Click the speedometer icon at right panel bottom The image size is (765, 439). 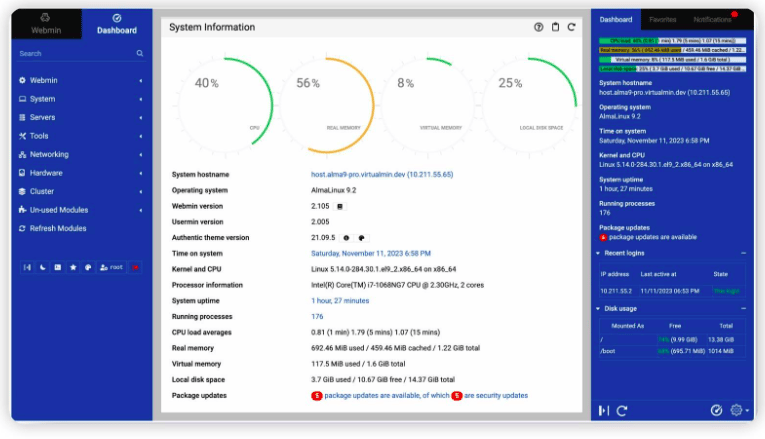(716, 410)
